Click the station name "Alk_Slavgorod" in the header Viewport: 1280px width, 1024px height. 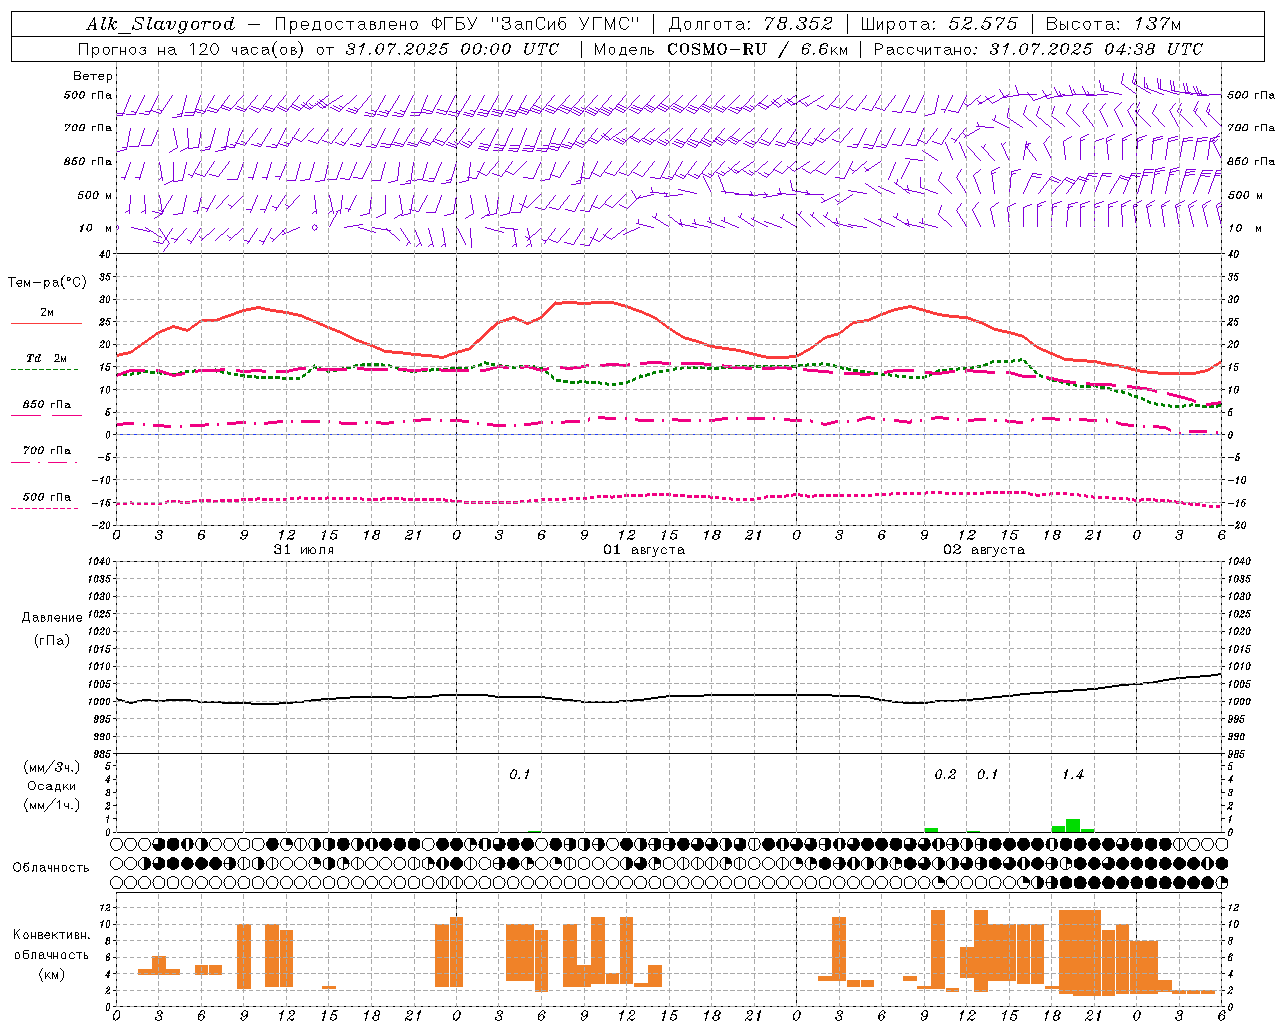tap(161, 24)
